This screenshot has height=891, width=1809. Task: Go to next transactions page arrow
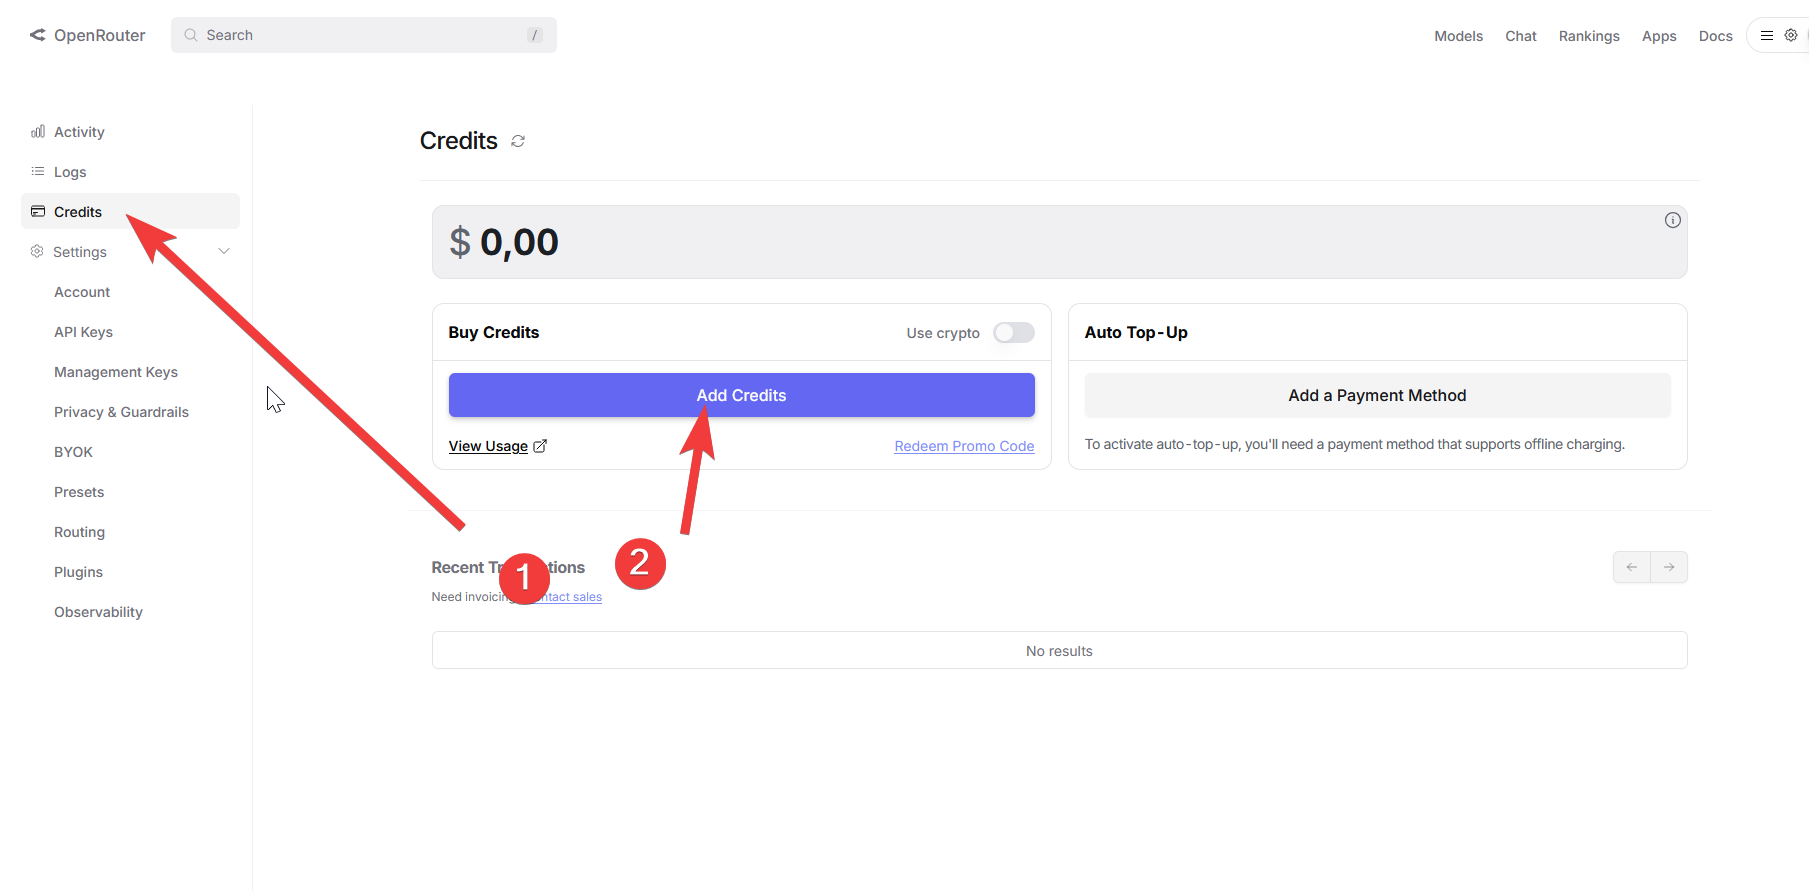click(x=1669, y=567)
